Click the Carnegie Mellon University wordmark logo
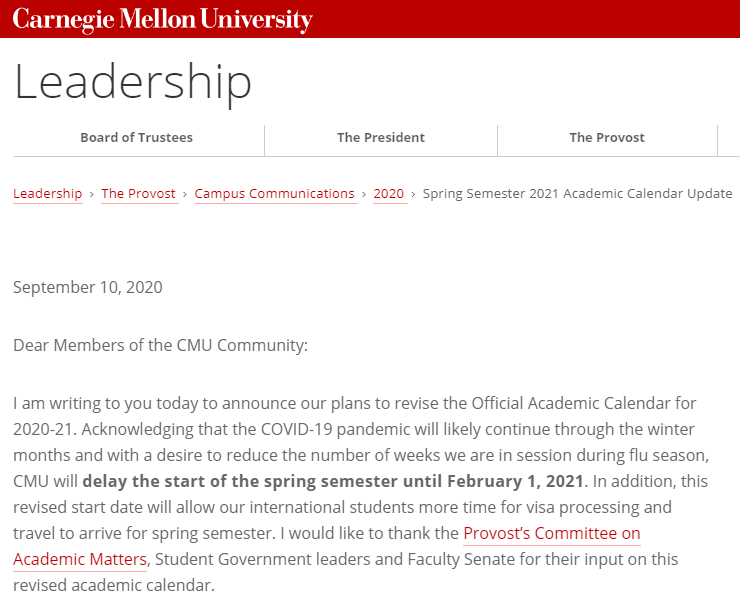Screen dimensions: 740x603 pyautogui.click(x=162, y=19)
